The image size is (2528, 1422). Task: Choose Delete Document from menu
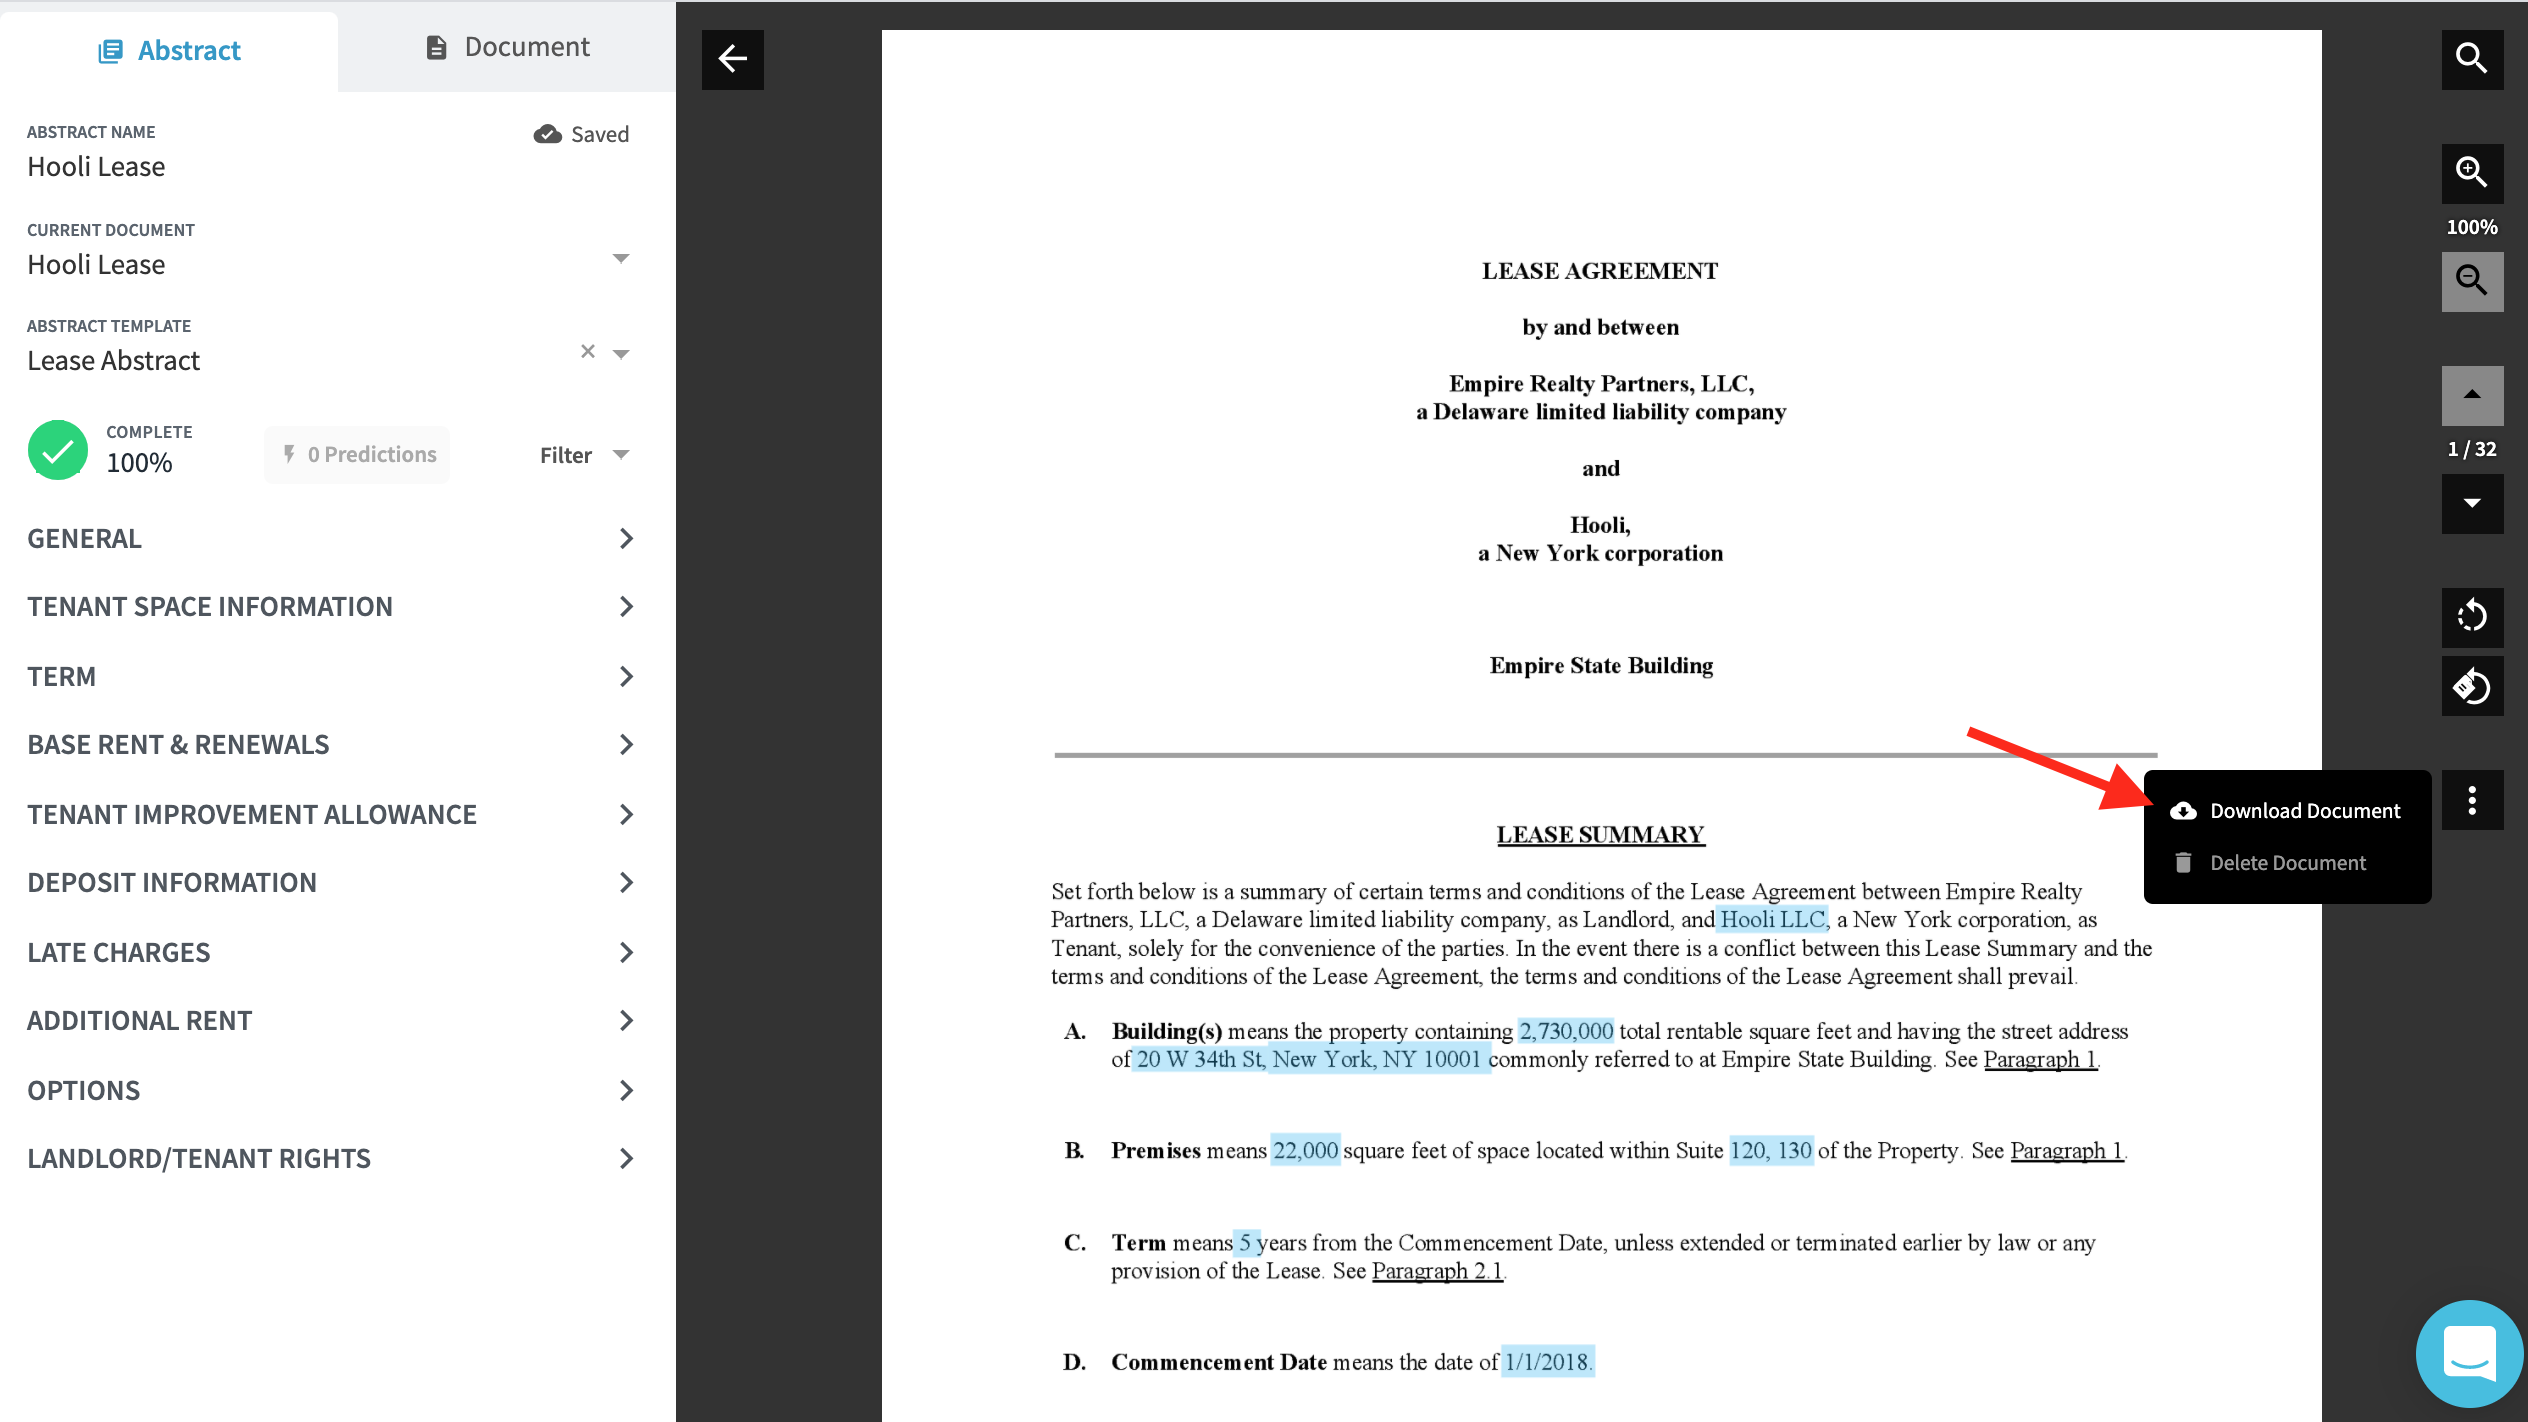(x=2287, y=863)
